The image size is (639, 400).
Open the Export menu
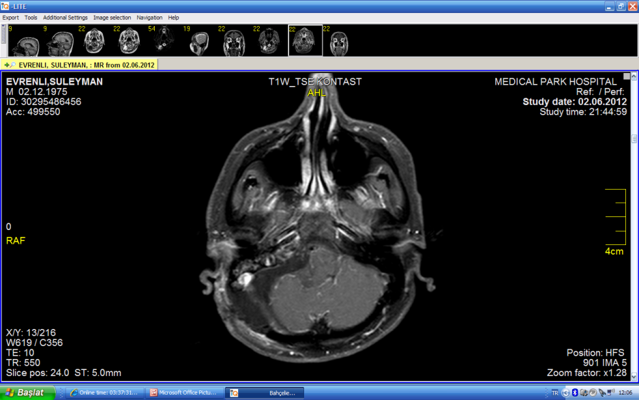coord(11,18)
